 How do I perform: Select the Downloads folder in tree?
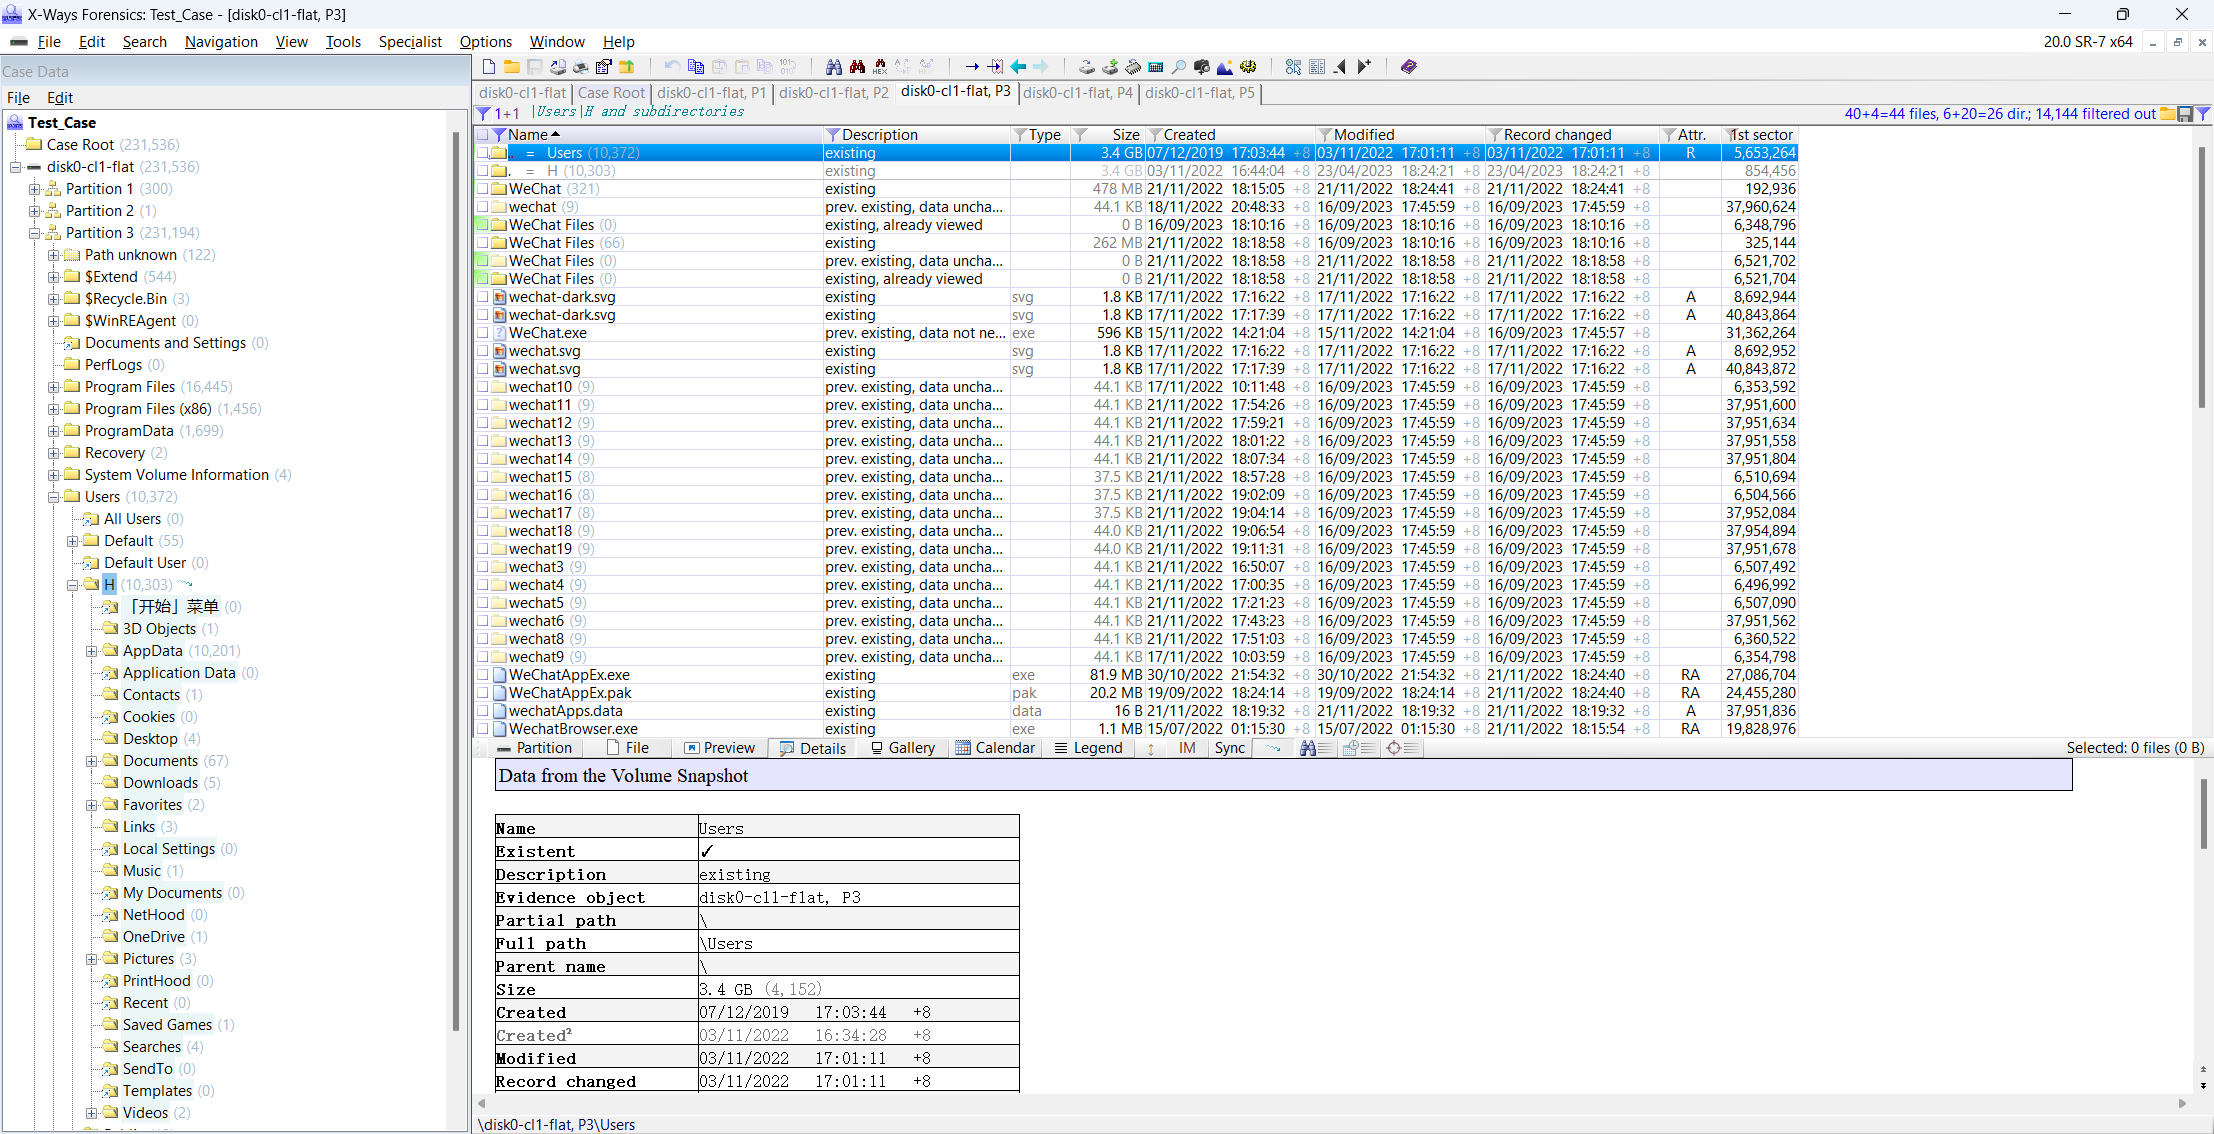coord(160,783)
